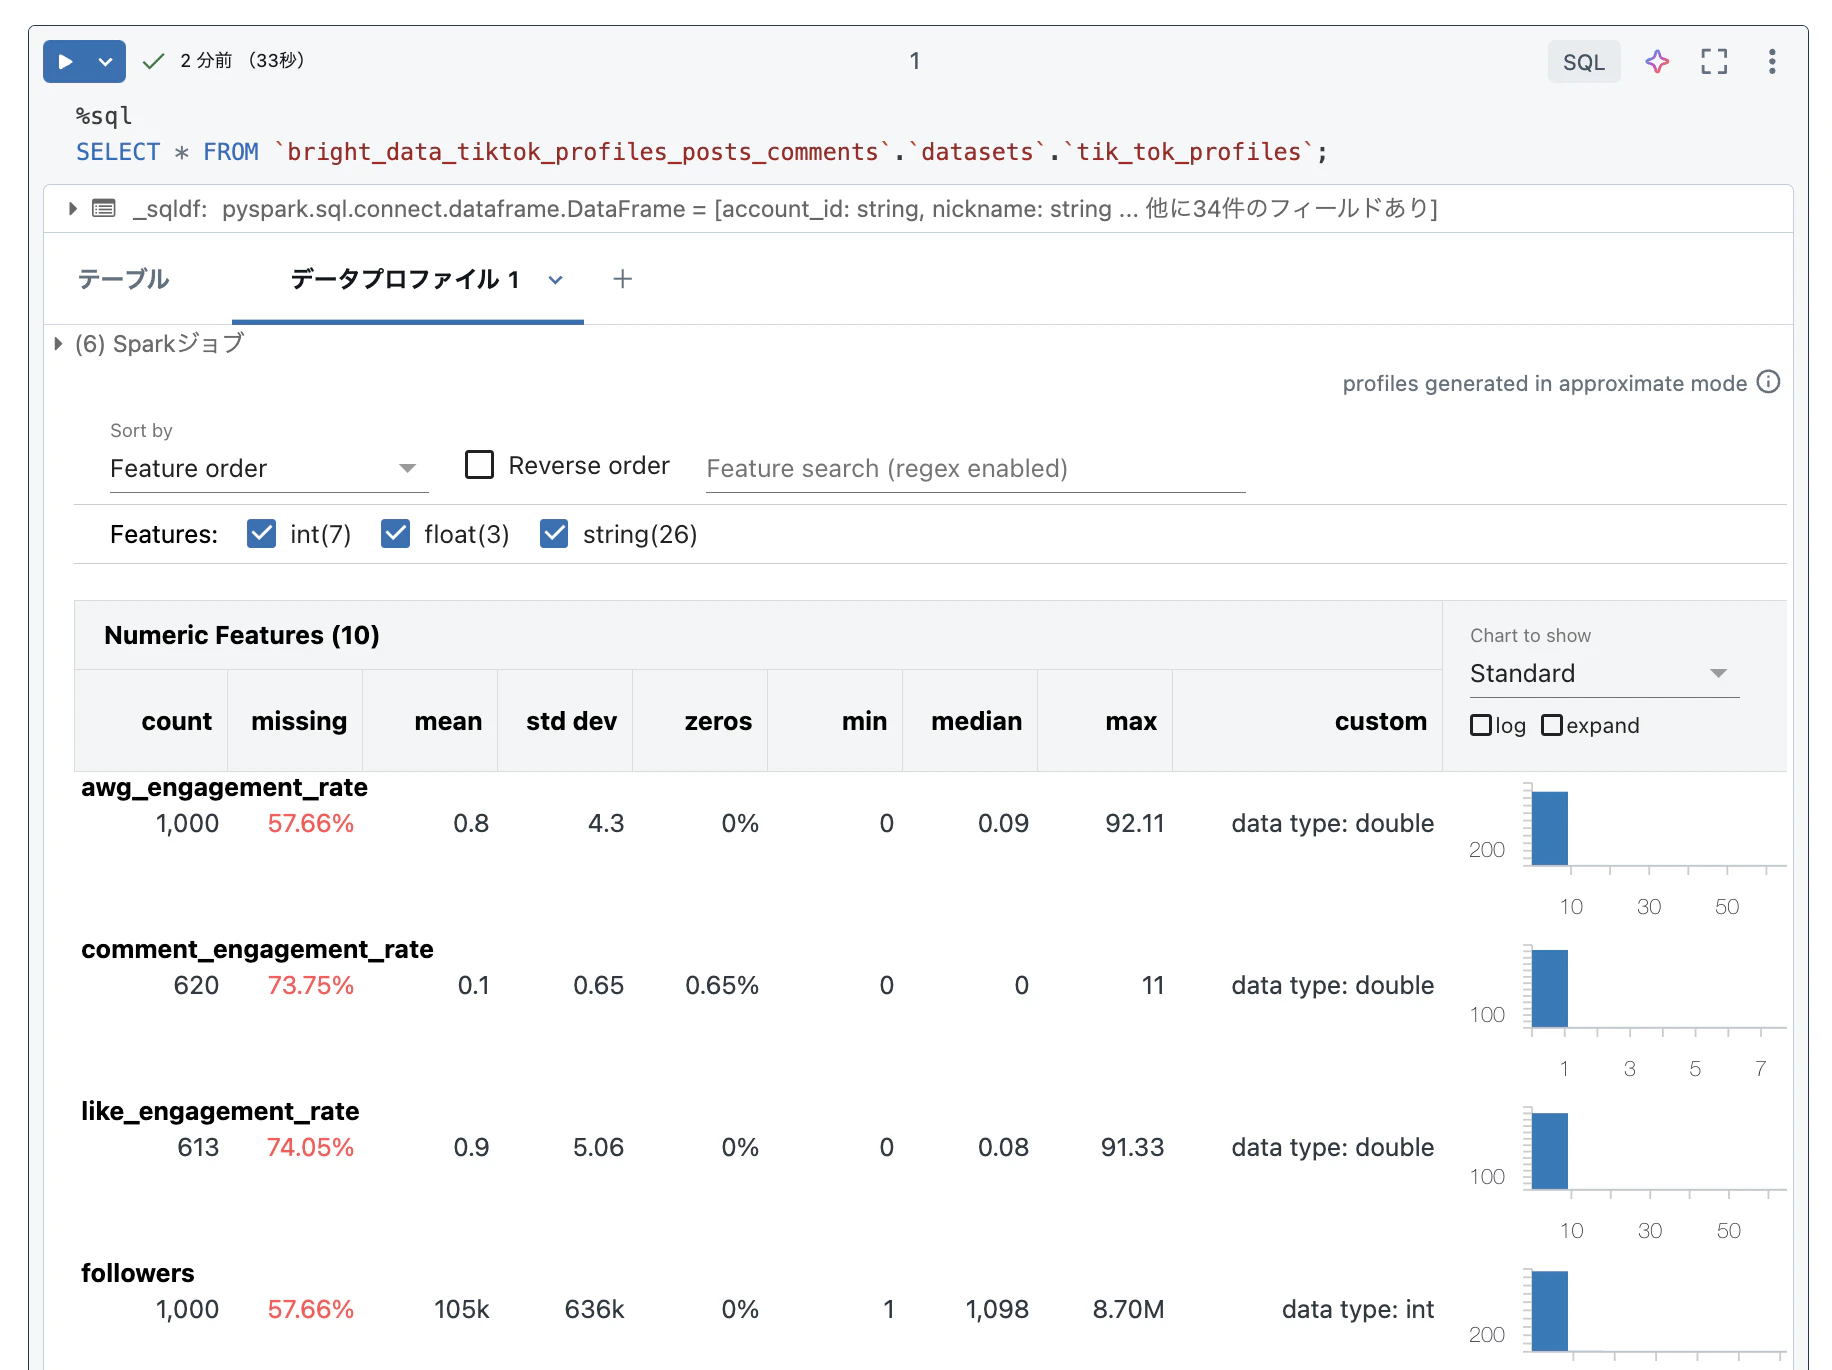This screenshot has width=1832, height=1370.
Task: Add a new visualization tab with plus
Action: coord(622,279)
